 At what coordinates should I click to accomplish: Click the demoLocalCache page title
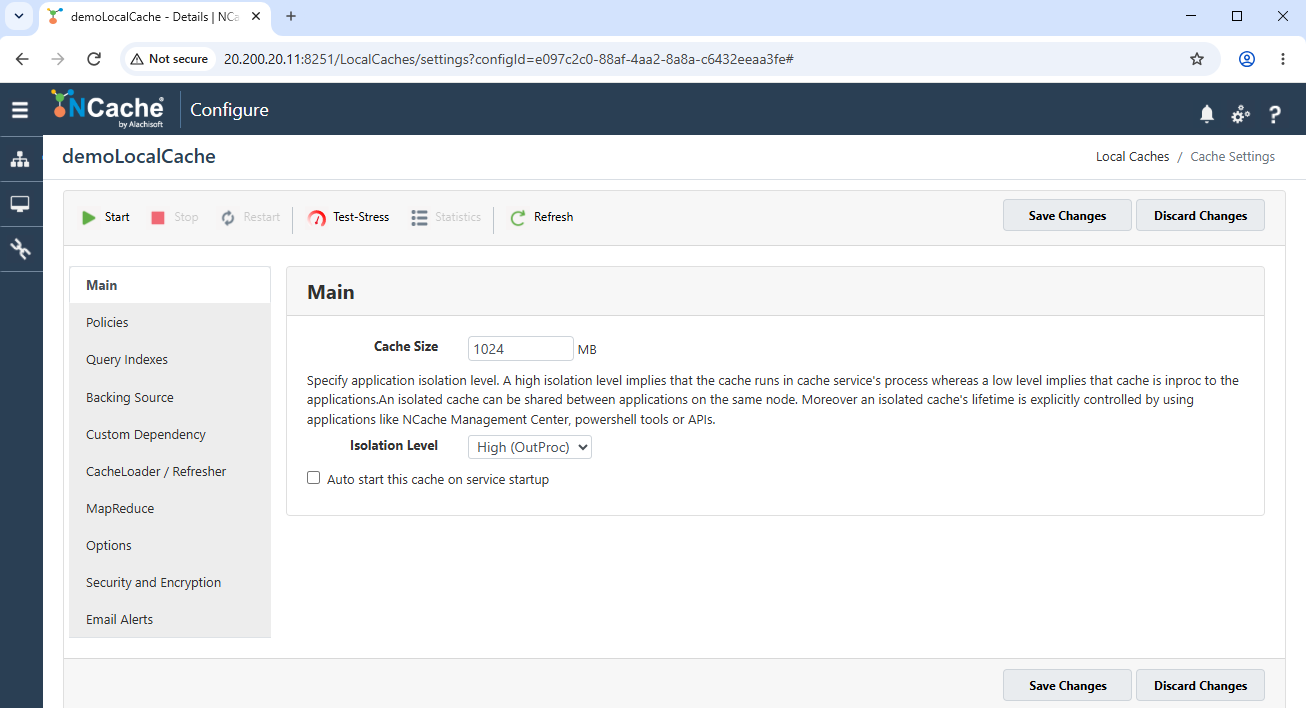139,156
